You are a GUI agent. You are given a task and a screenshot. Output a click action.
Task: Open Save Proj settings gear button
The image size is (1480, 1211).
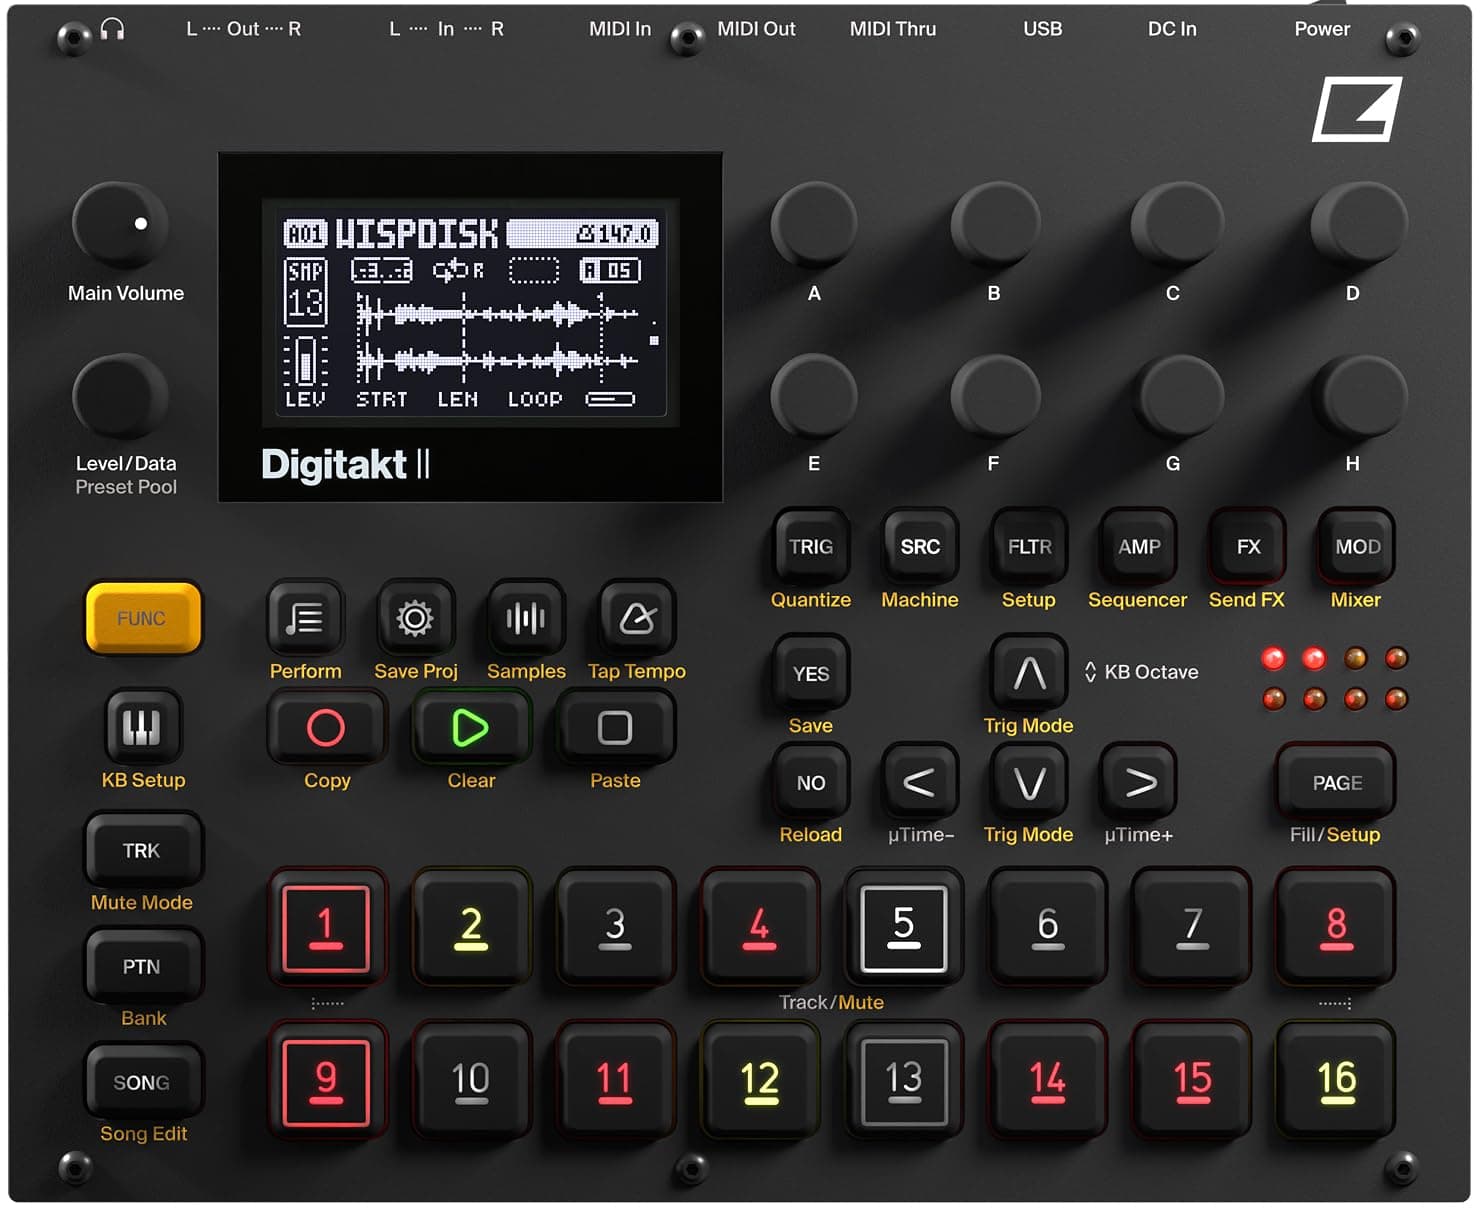(415, 618)
